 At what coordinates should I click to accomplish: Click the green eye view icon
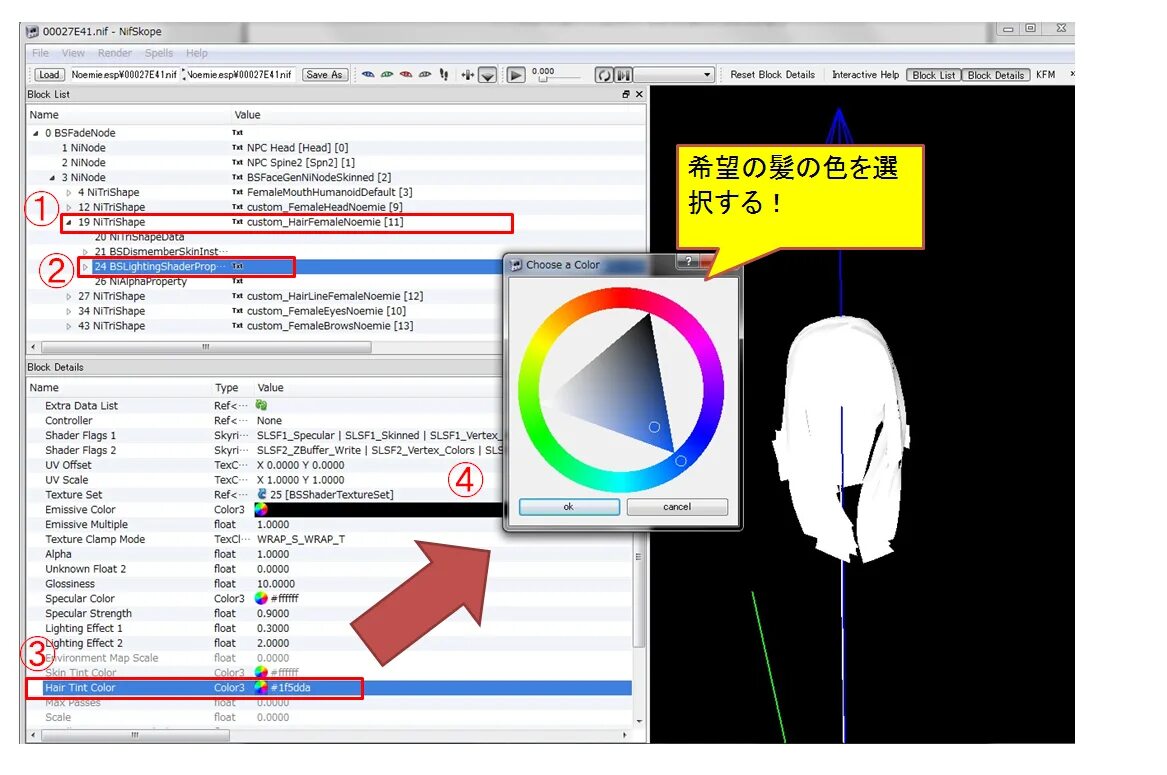[387, 74]
